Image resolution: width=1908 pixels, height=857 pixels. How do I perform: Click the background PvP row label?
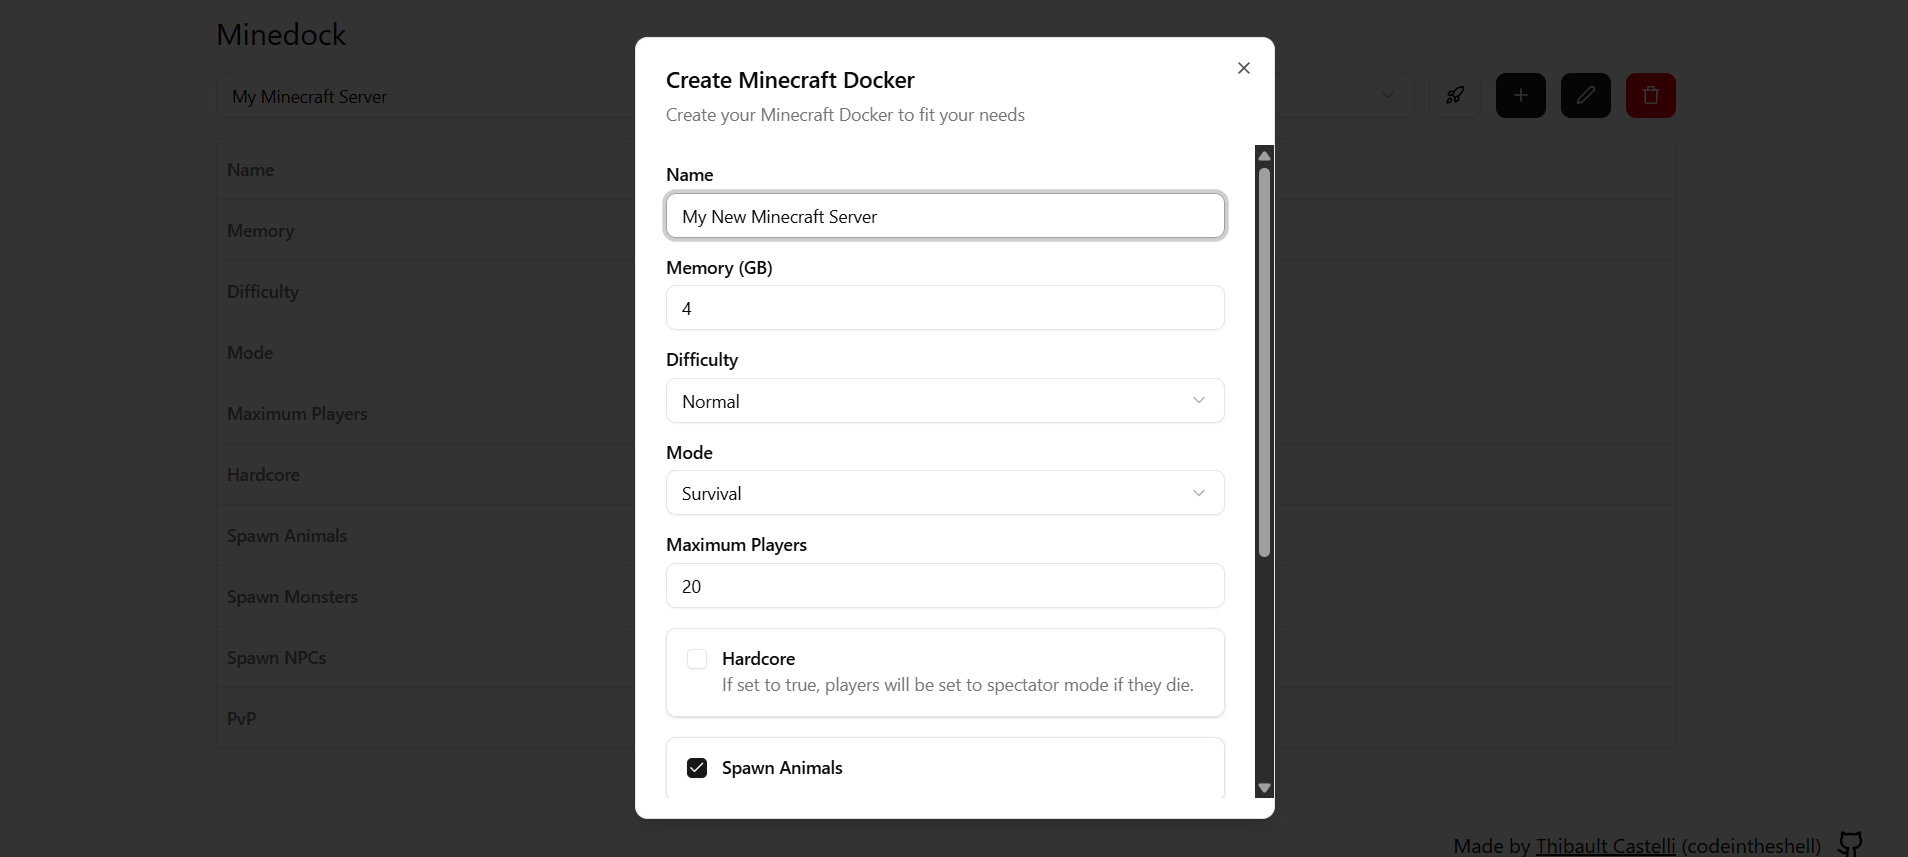point(241,719)
